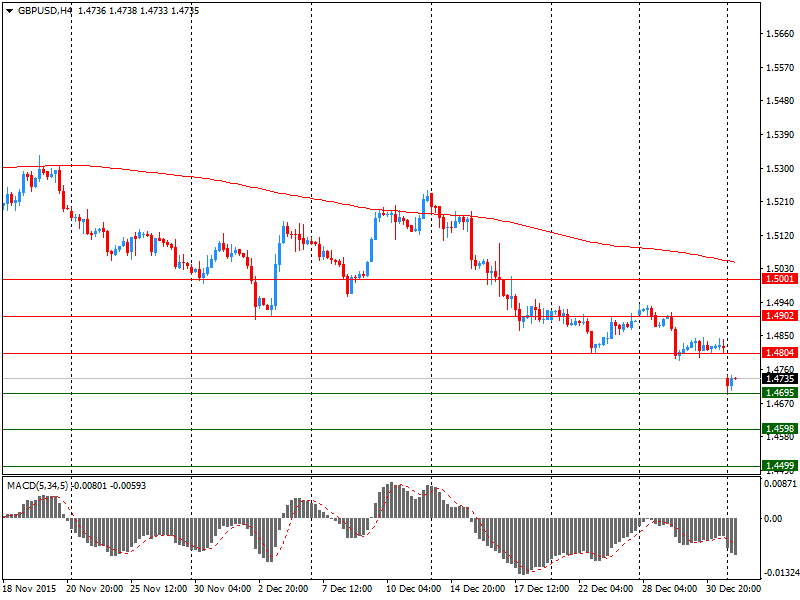800x600 pixels.
Task: Click the 17 Dec 12:00 time label
Action: pos(542,588)
